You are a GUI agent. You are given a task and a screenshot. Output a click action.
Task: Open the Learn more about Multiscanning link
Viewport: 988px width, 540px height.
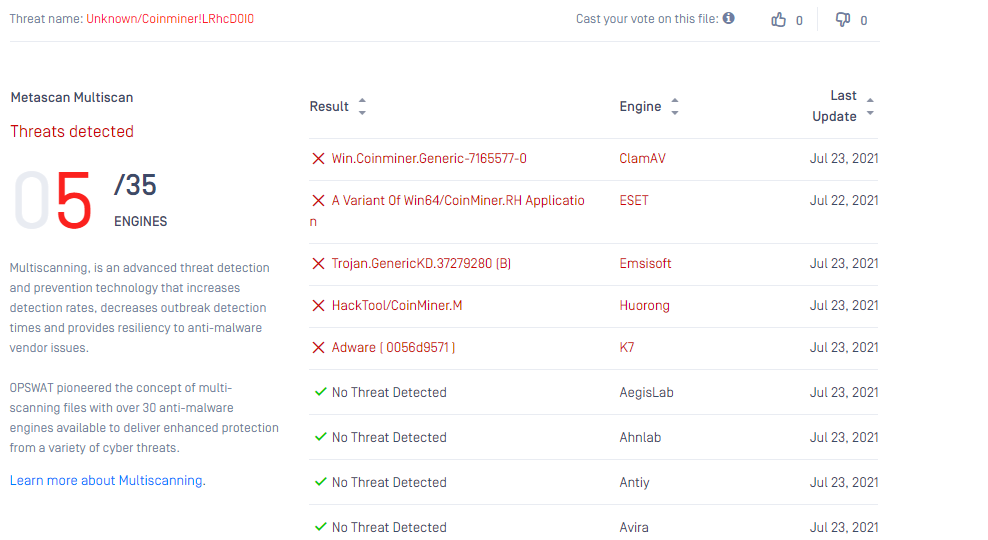click(107, 481)
